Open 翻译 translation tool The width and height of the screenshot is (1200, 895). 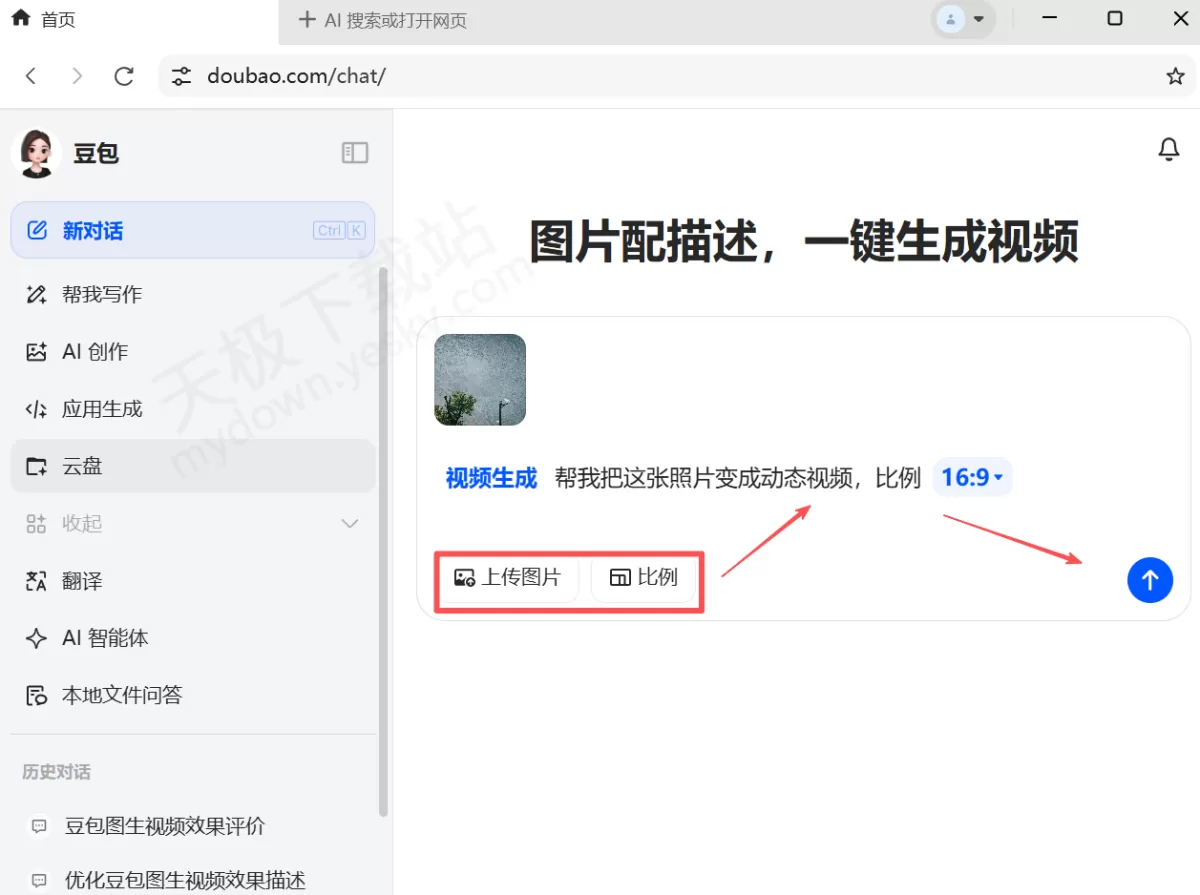[x=193, y=581]
